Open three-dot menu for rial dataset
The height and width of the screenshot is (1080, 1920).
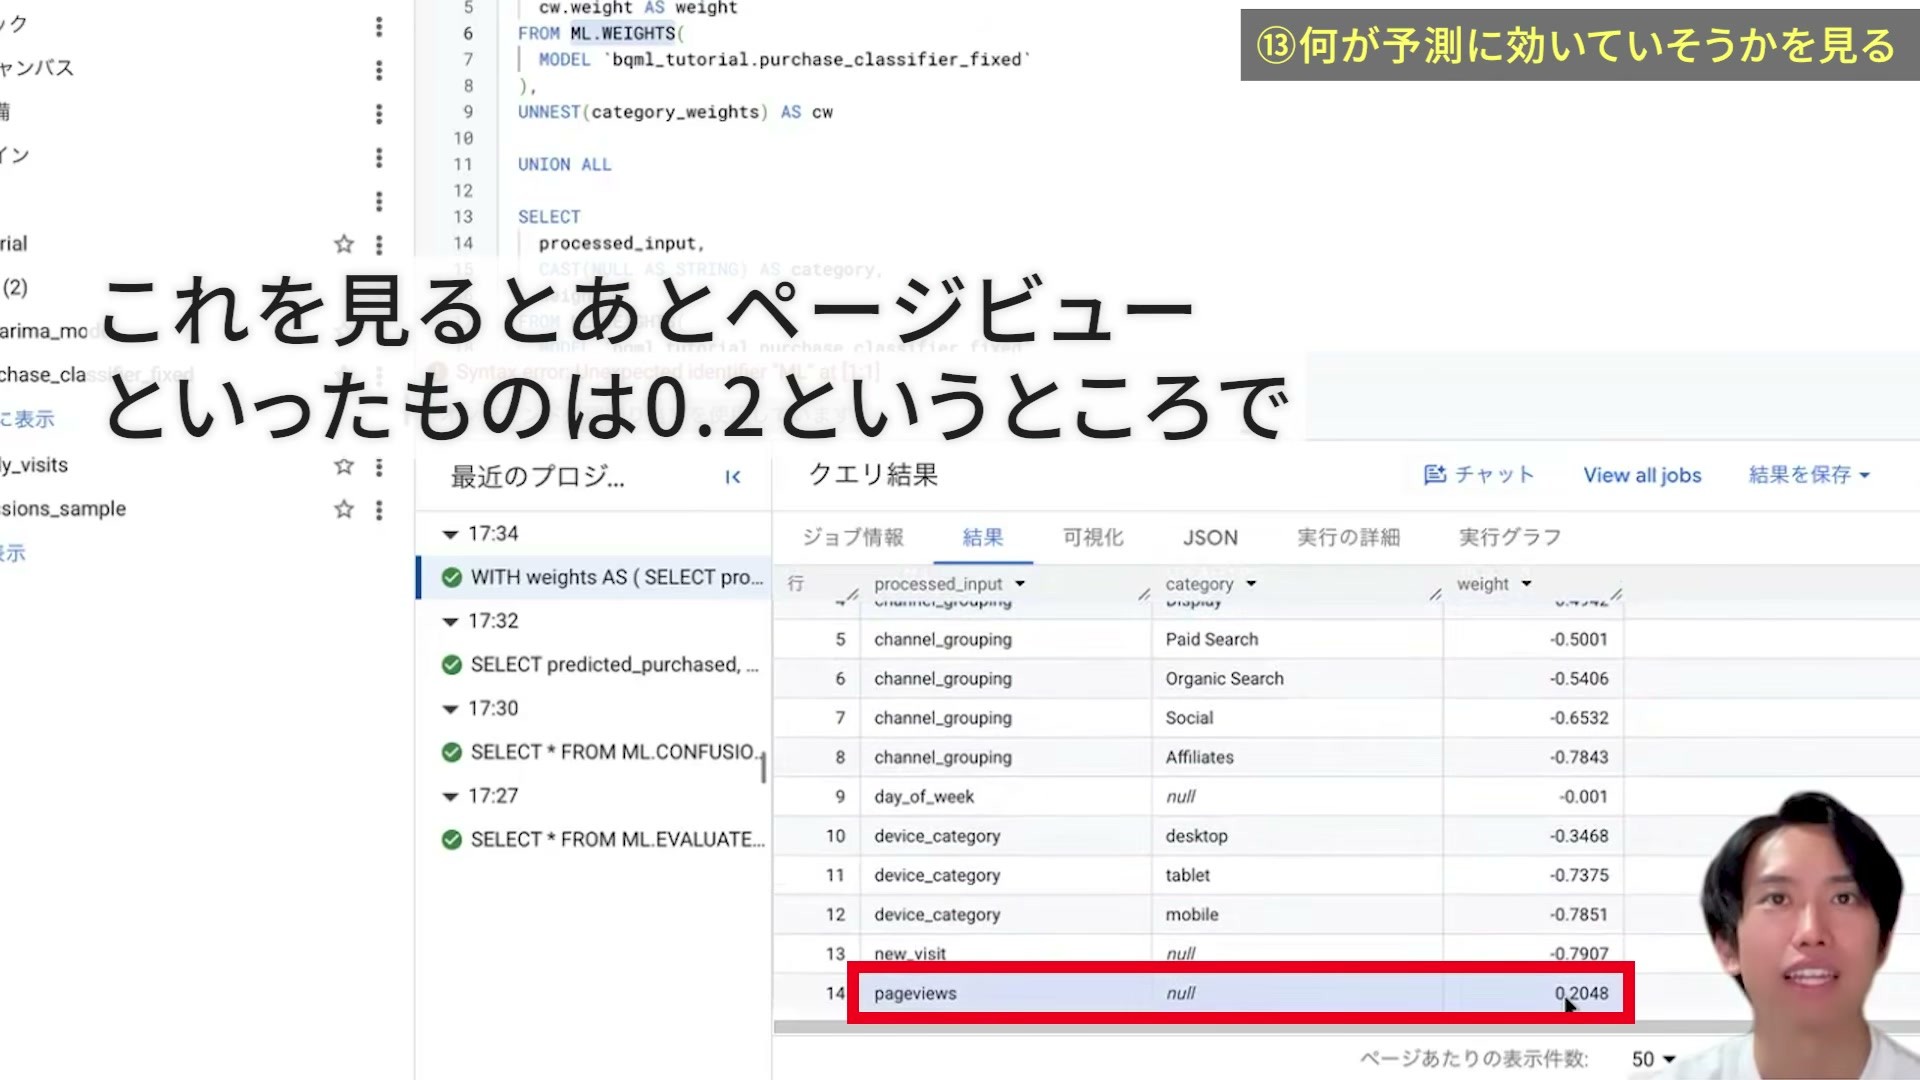379,244
